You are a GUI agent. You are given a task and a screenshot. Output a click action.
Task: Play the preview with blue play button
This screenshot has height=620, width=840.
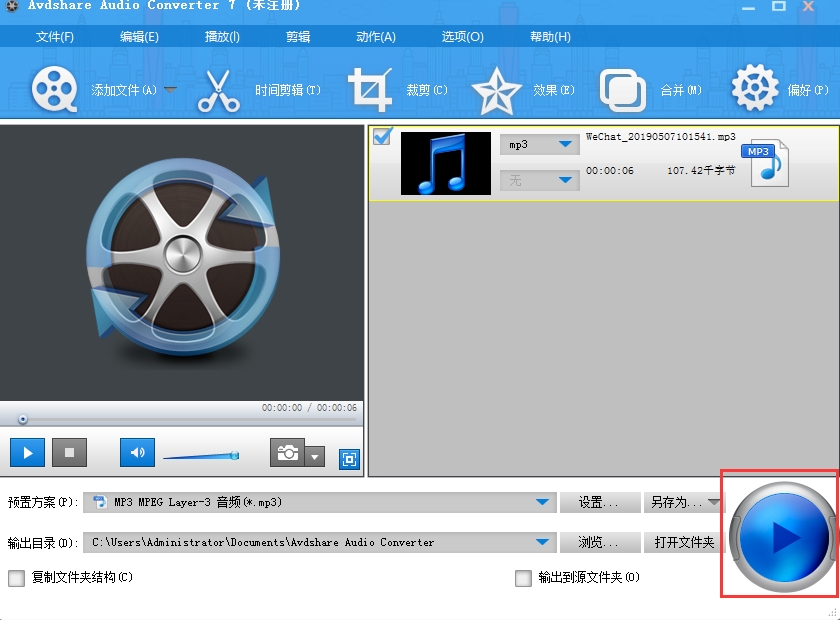point(27,453)
